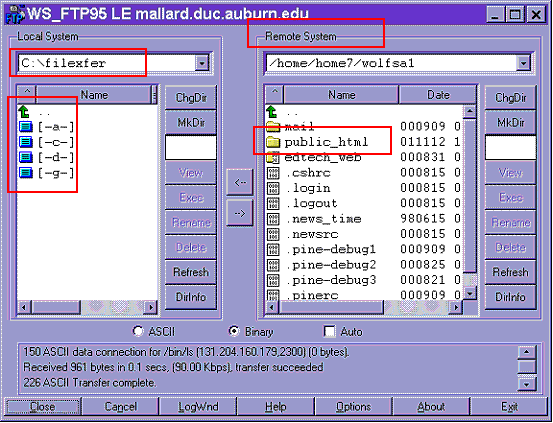Click the remote list scroll-up arrow
The width and height of the screenshot is (553, 423).
(470, 111)
